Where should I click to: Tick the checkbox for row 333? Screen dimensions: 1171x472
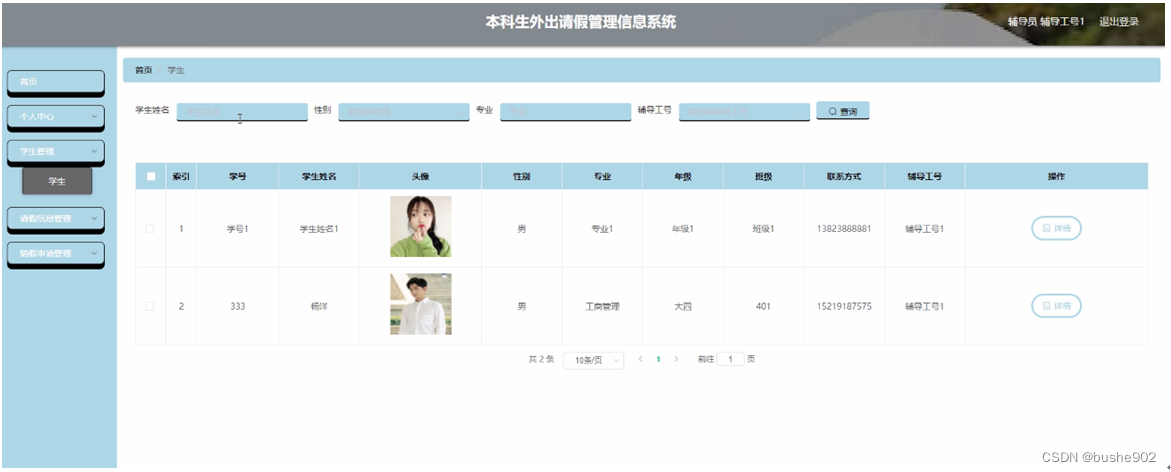click(x=150, y=306)
